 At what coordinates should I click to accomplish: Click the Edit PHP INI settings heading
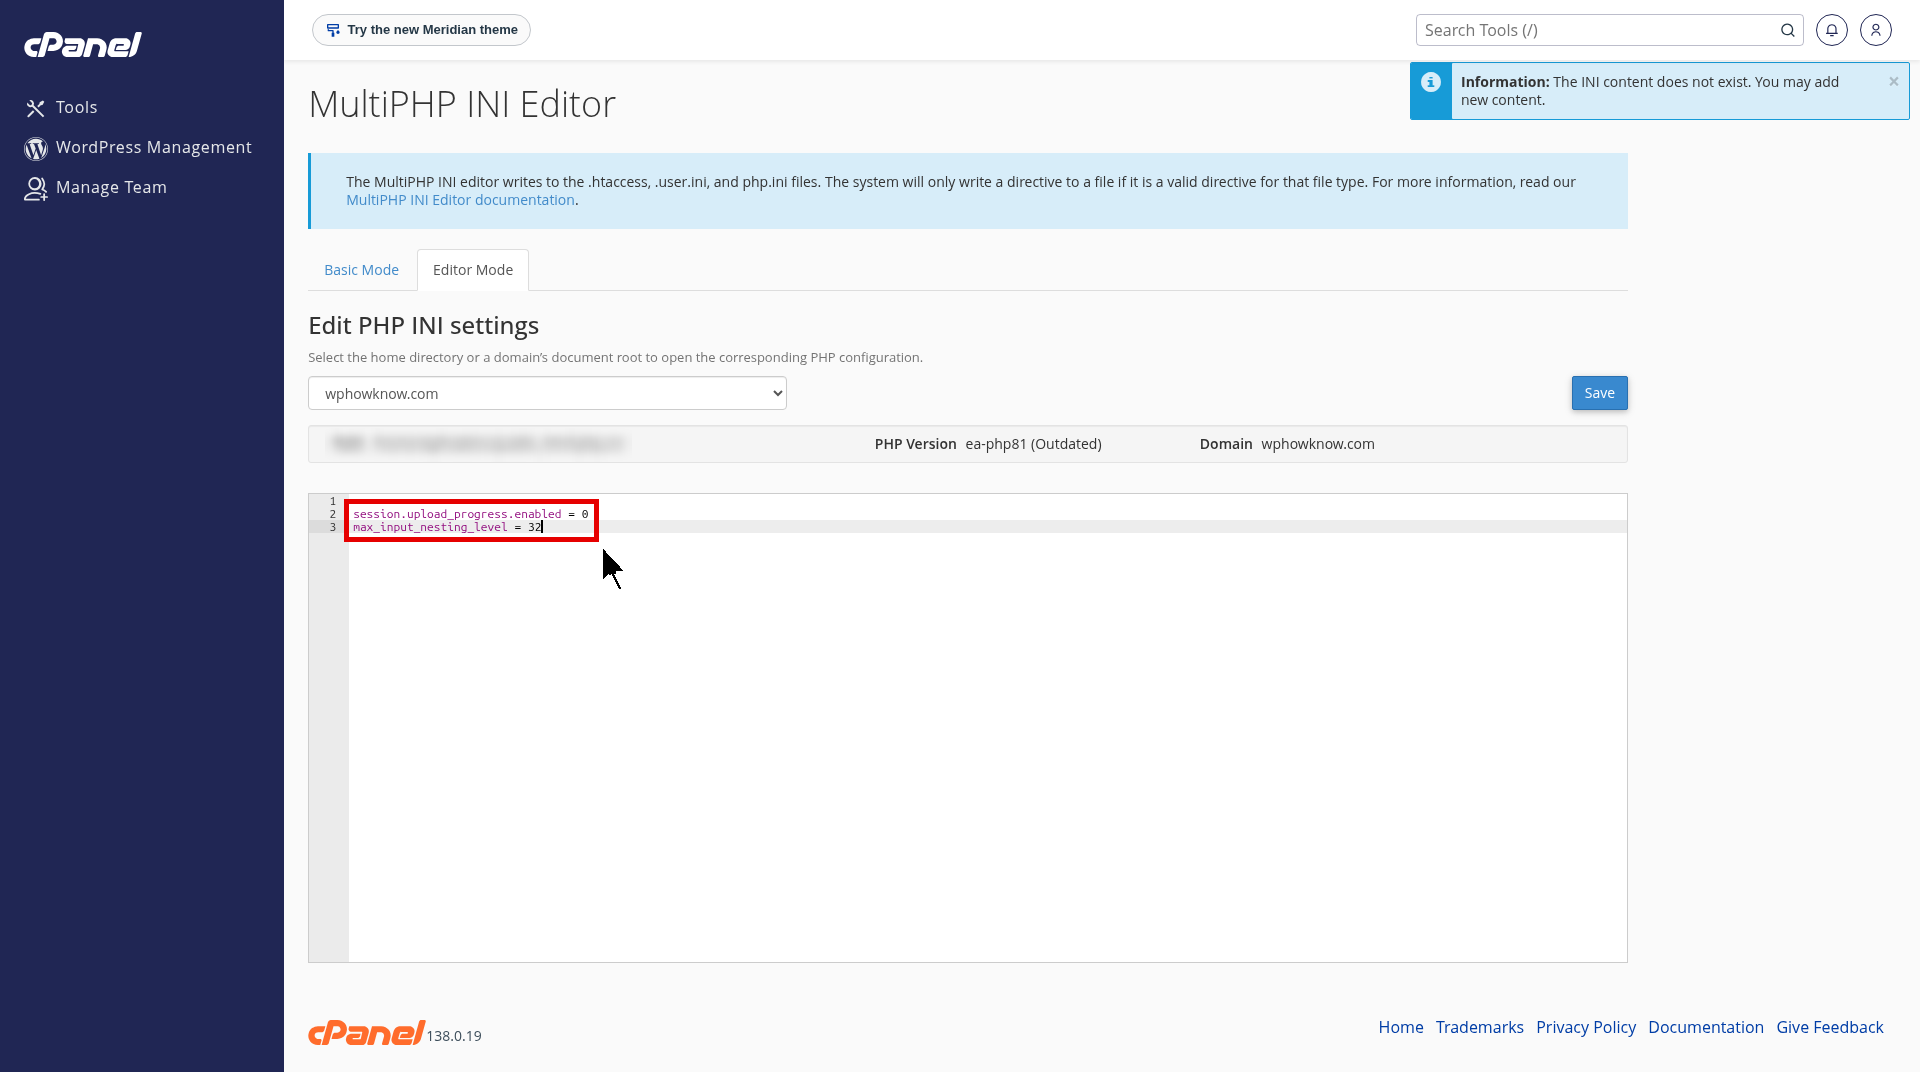click(x=423, y=325)
